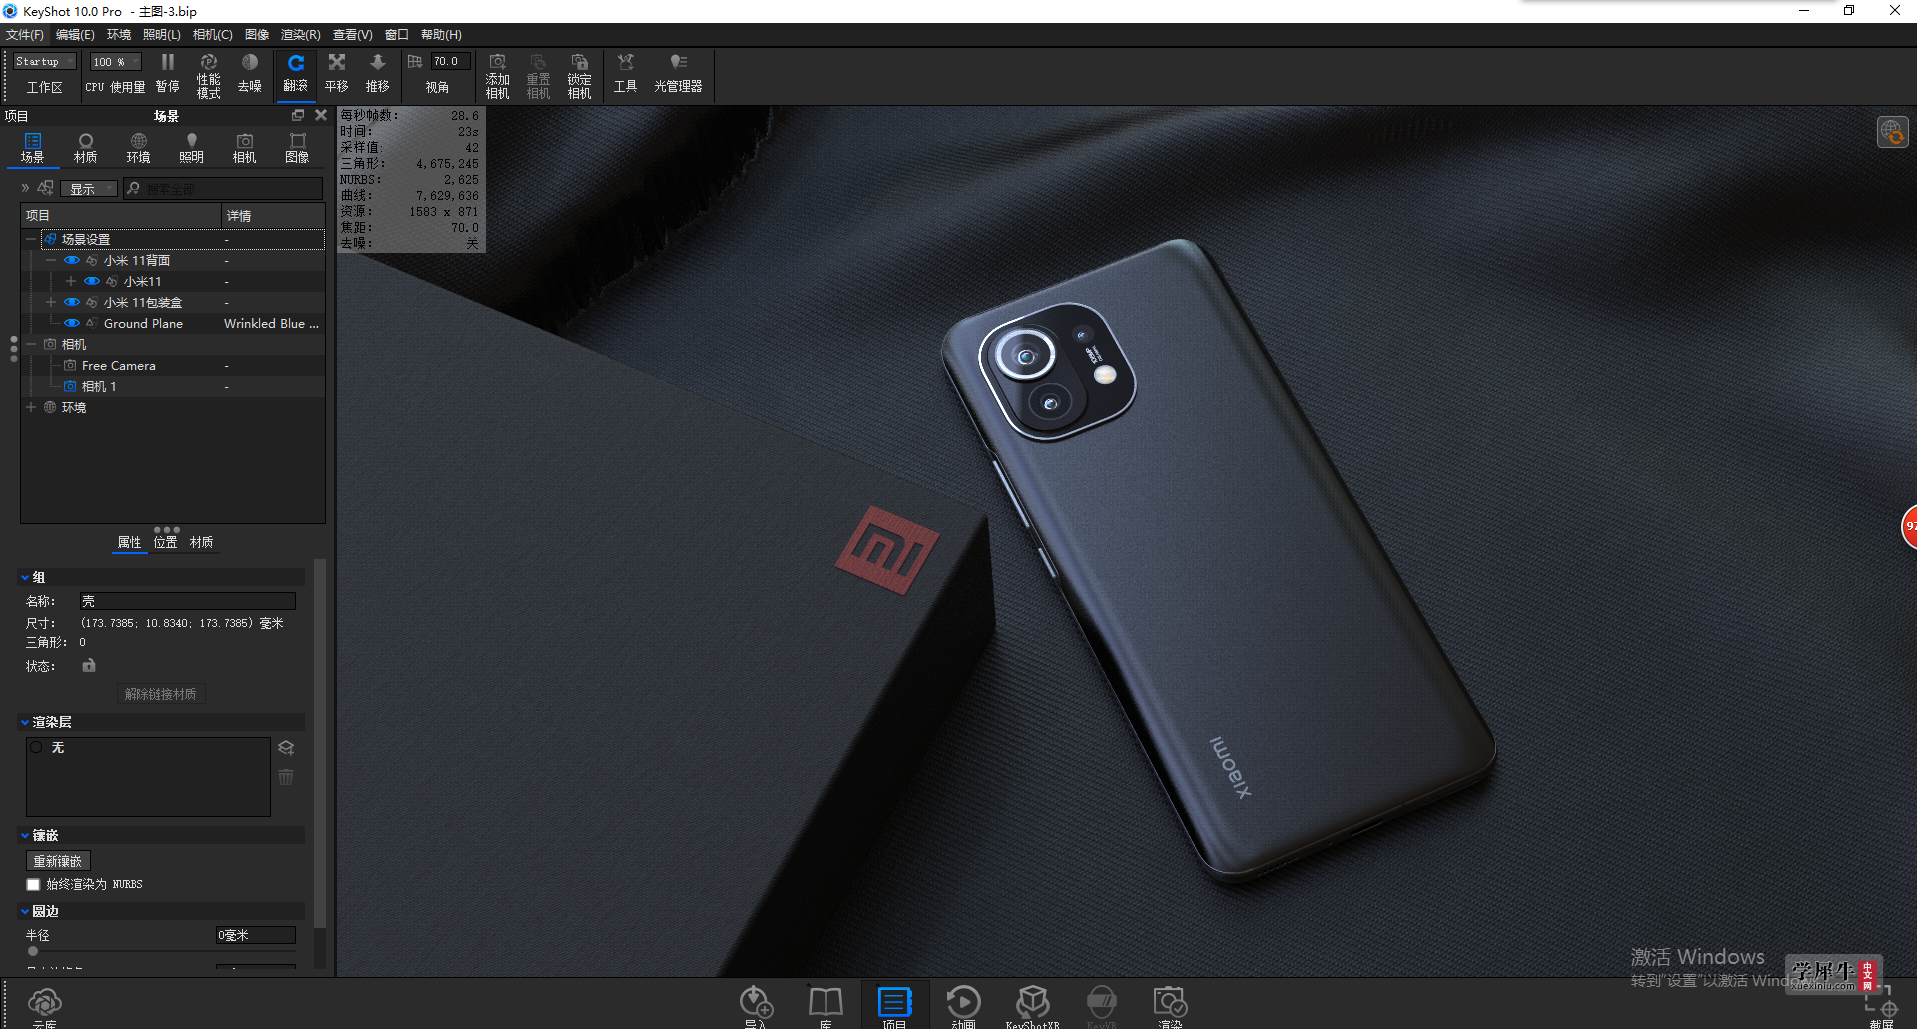Screen dimensions: 1917x1029
Task: Expand the 小米 11包装盒 node
Action: [51, 302]
